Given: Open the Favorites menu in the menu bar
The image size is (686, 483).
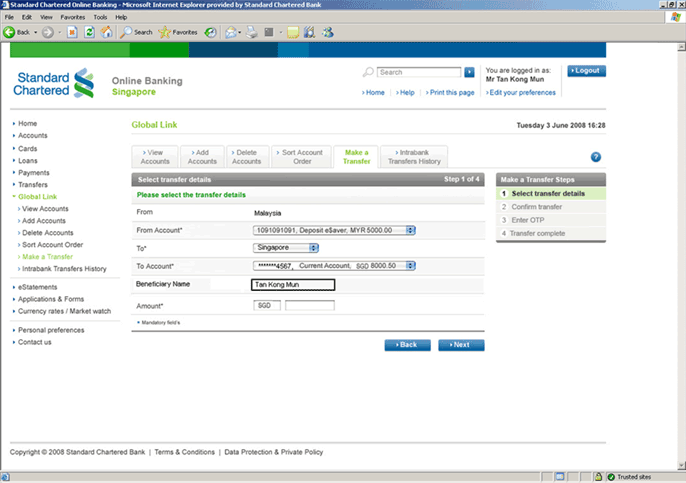Looking at the screenshot, I should [73, 17].
